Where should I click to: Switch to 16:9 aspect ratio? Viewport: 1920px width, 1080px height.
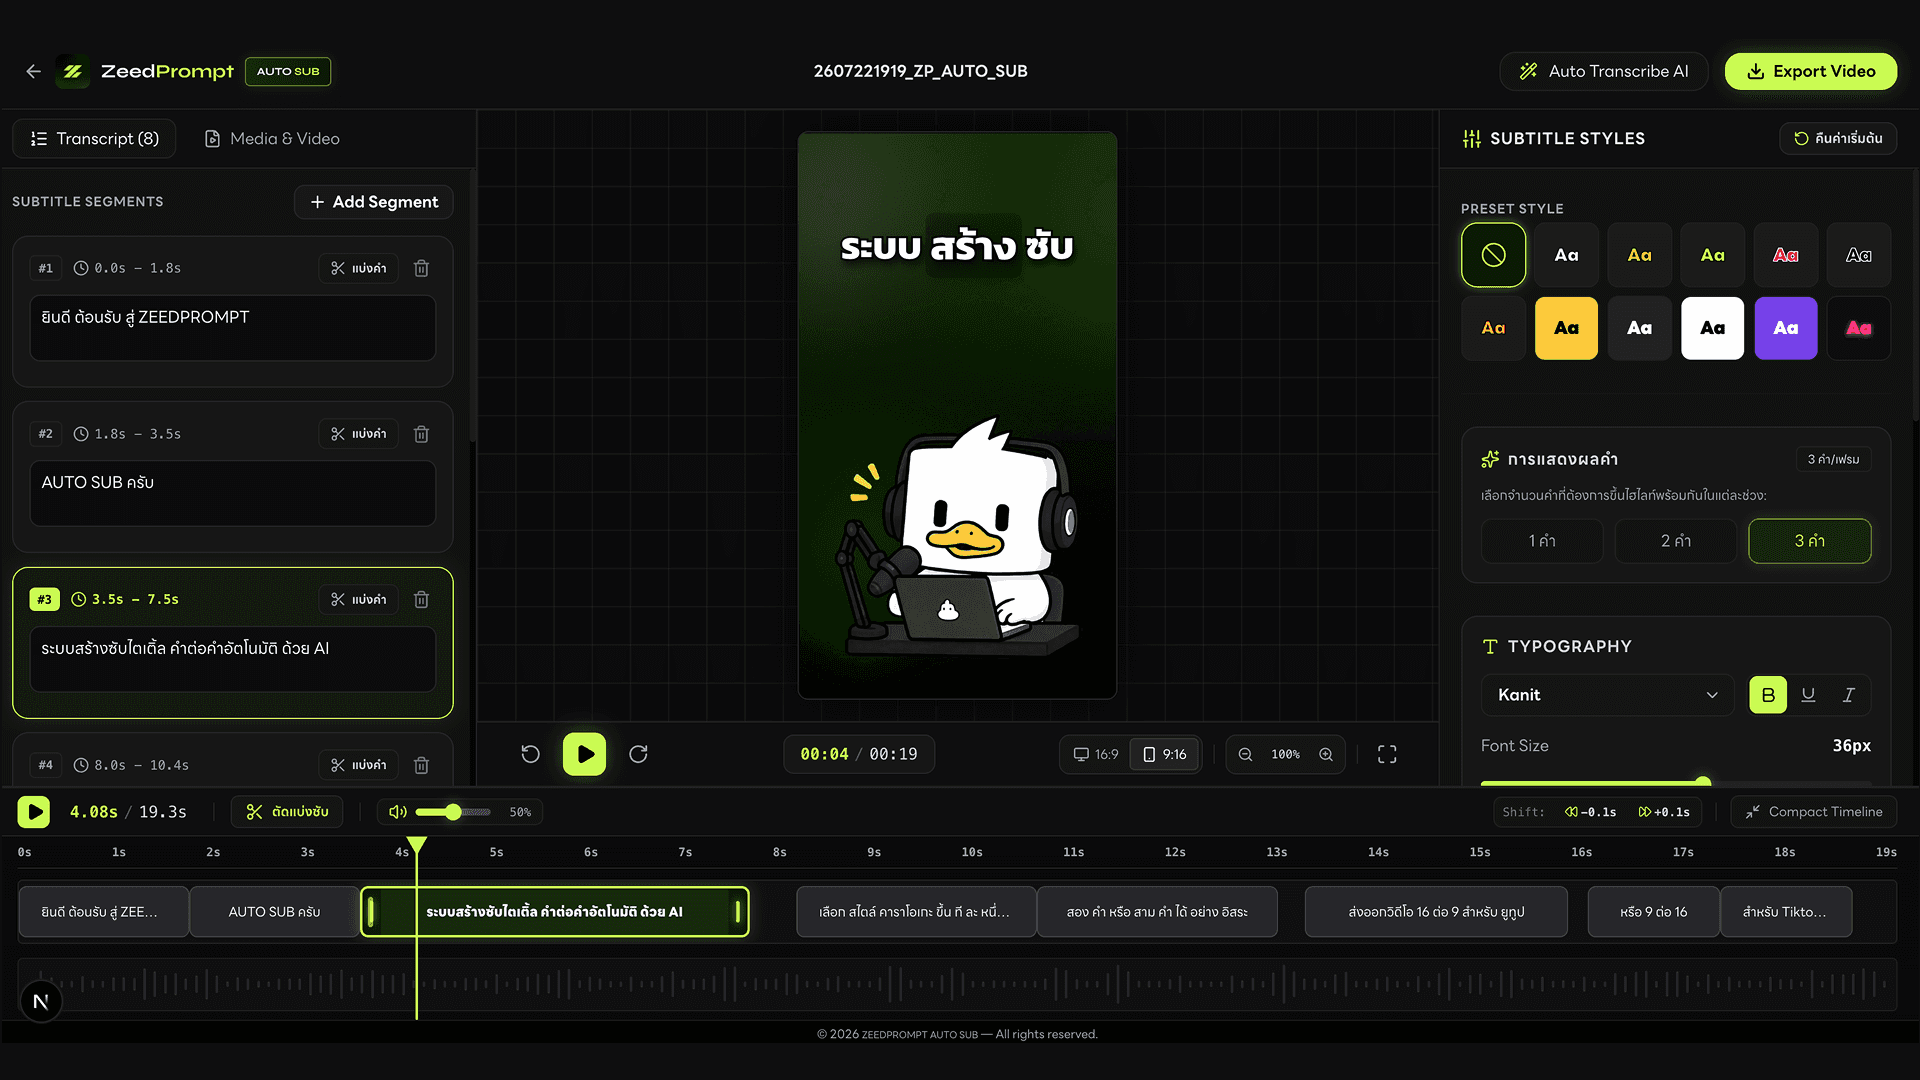[1096, 754]
